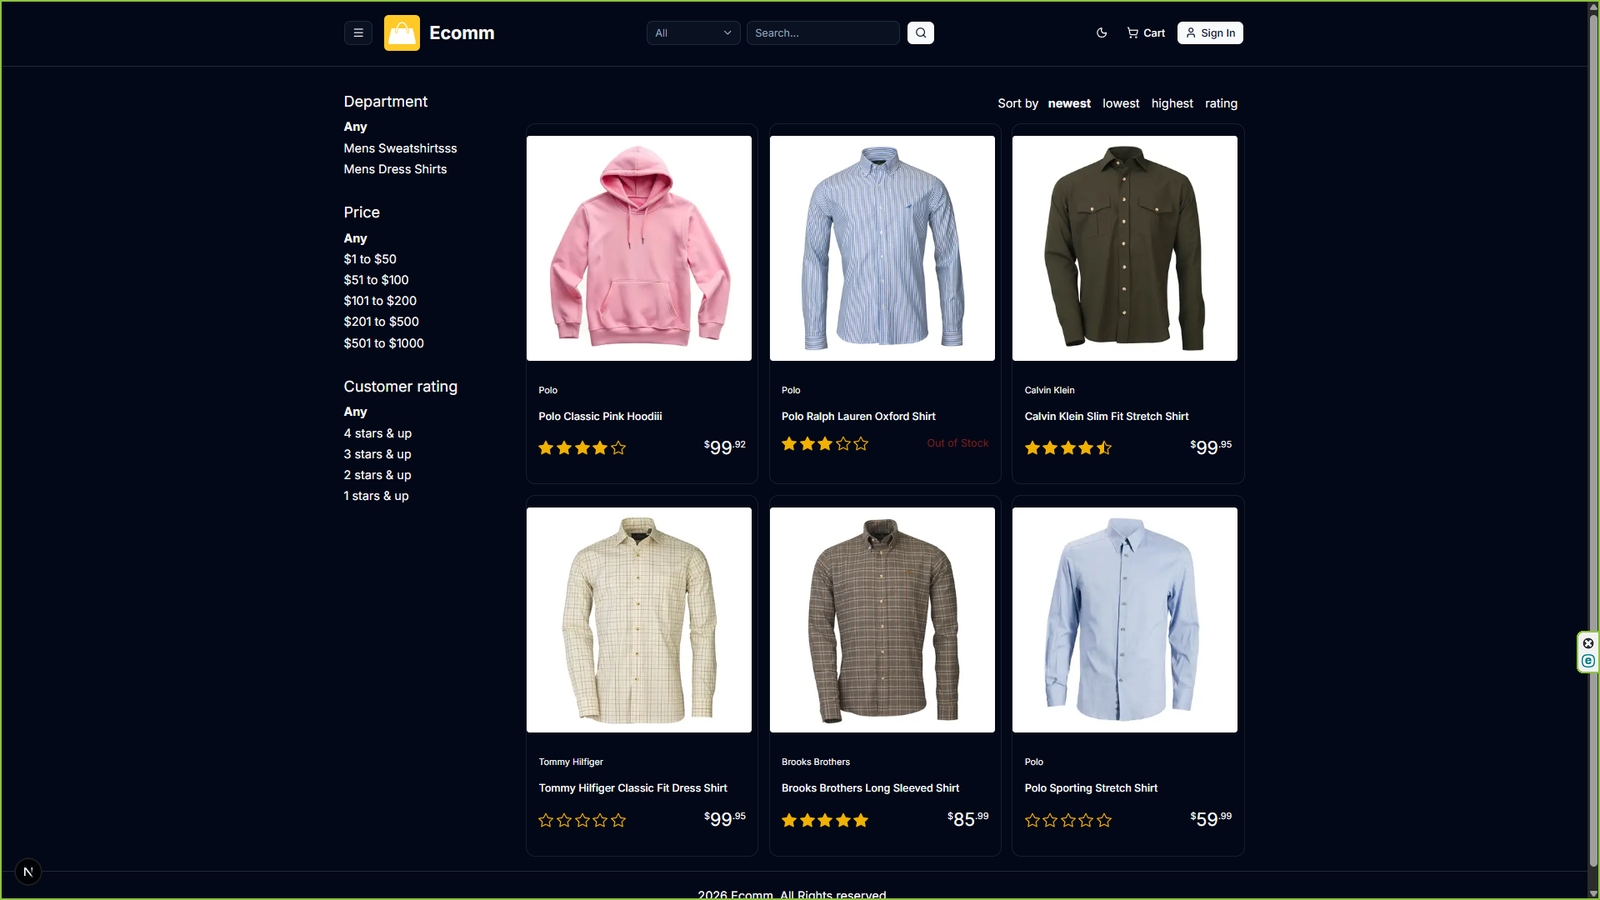Filter by 1 stars & up
Viewport: 1600px width, 900px height.
pos(376,496)
